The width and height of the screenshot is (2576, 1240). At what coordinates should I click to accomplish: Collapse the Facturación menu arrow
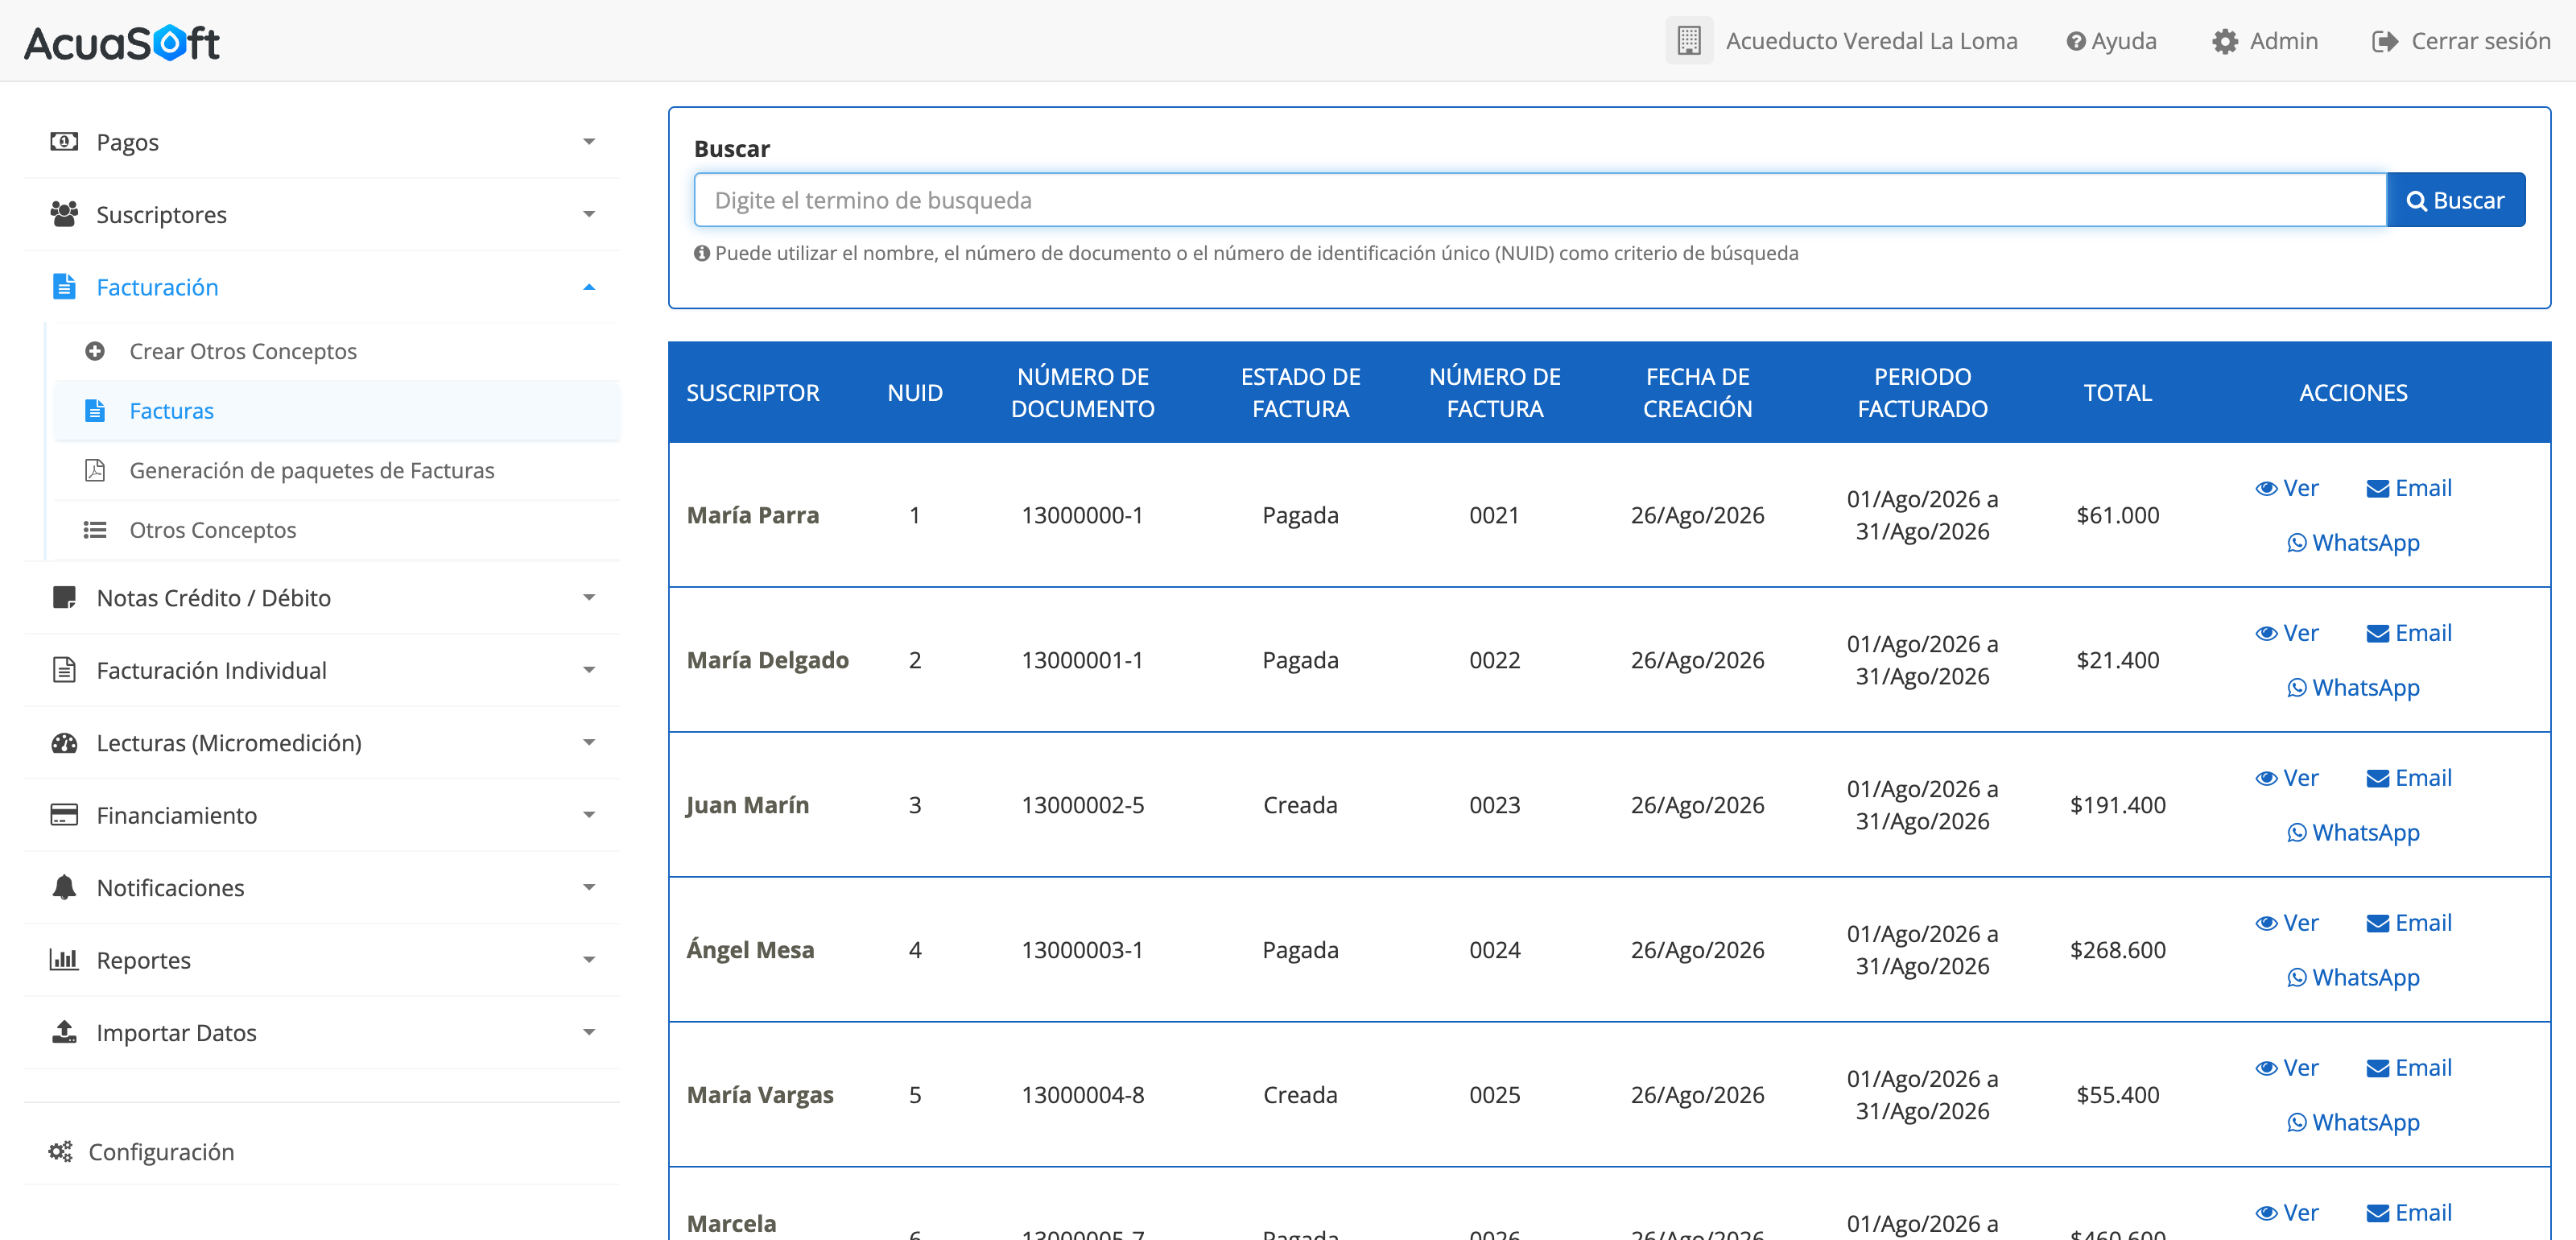pos(589,287)
